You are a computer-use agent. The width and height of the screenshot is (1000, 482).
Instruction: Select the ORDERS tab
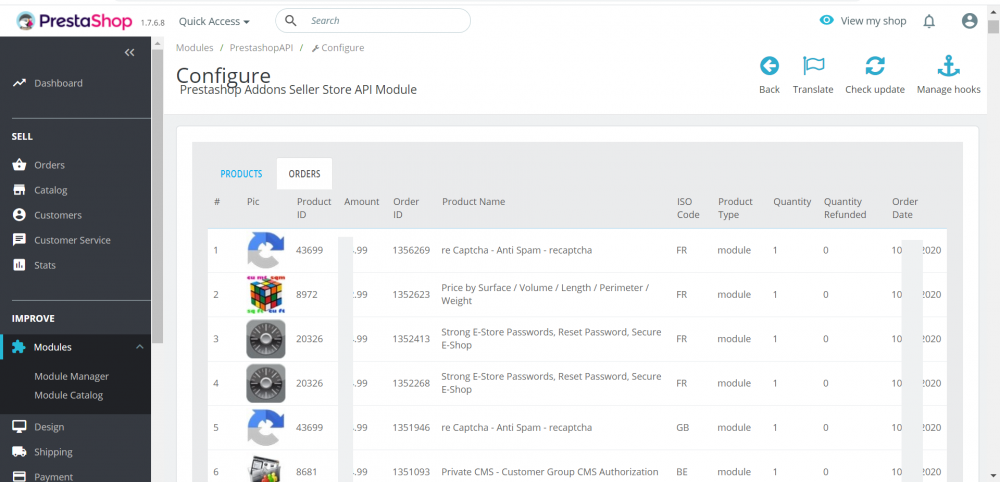(304, 174)
